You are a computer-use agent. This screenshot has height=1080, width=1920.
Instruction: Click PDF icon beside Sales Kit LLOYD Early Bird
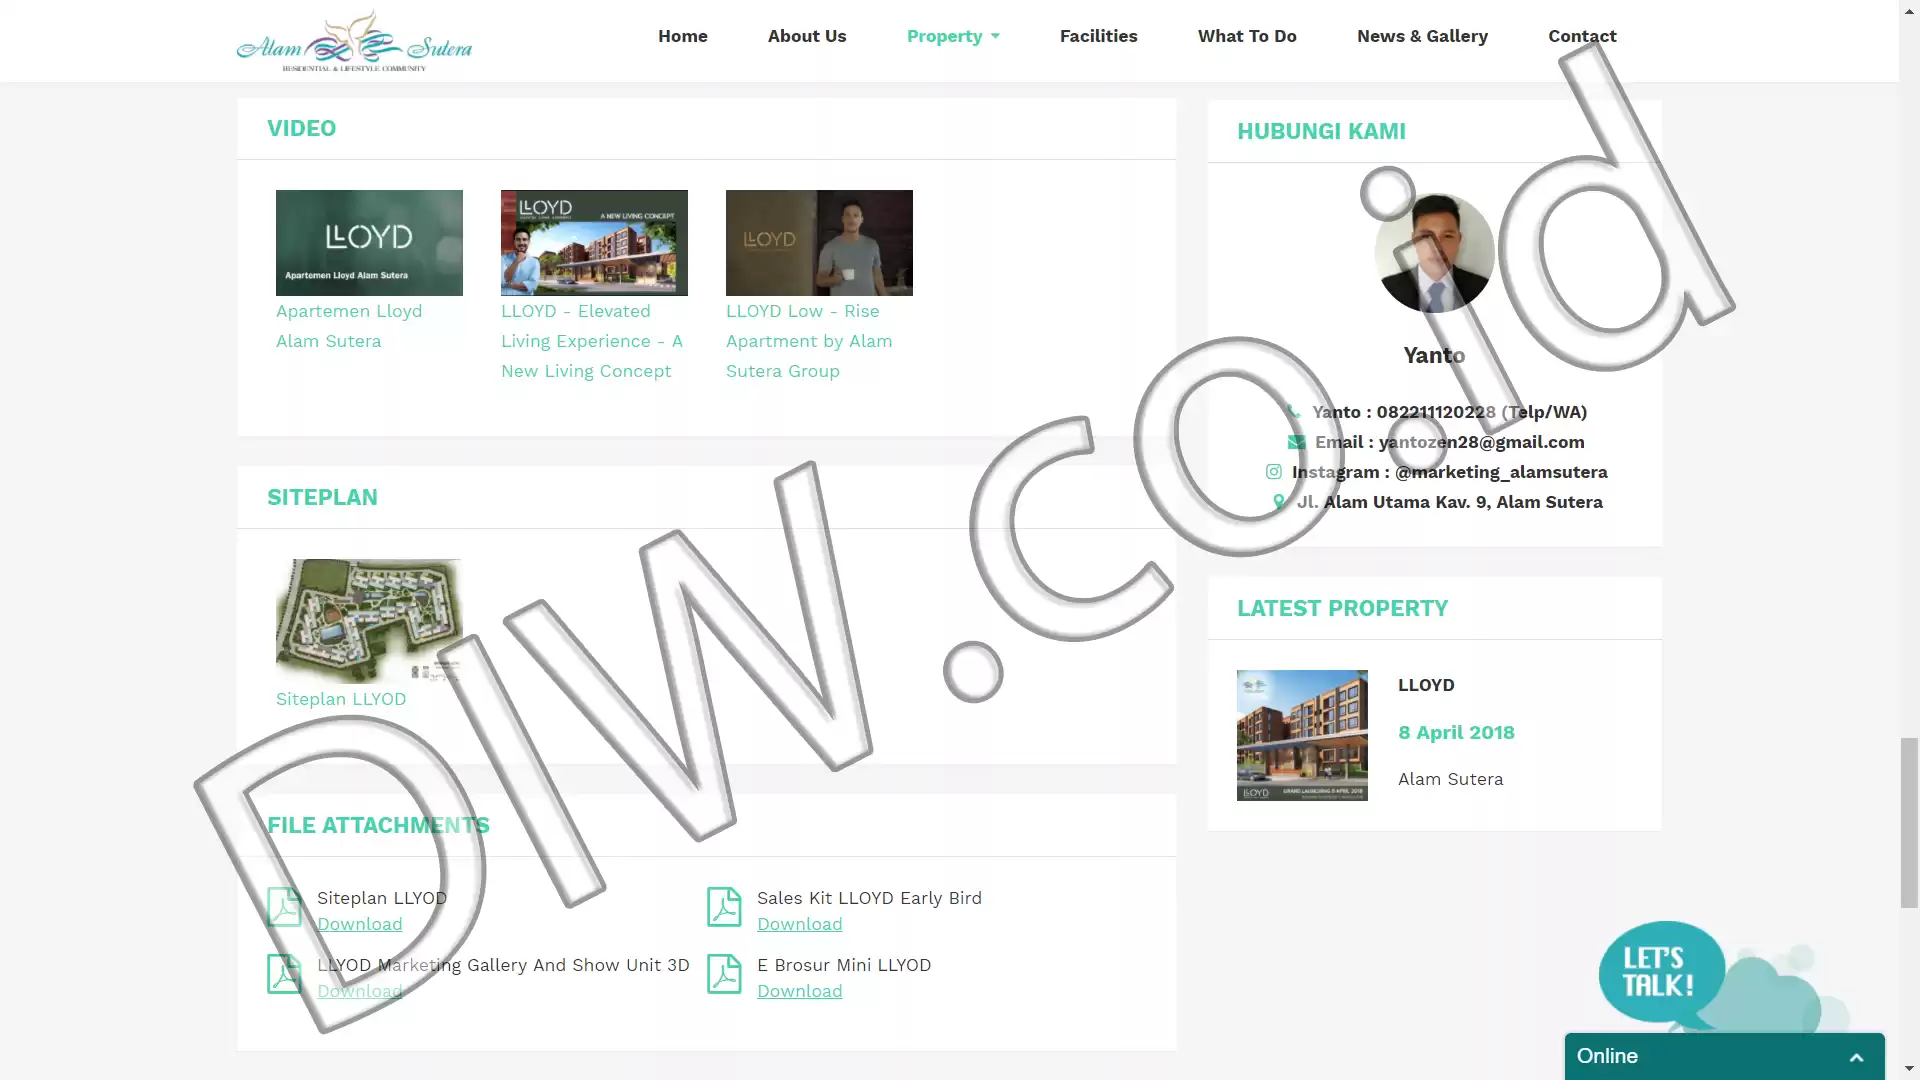[724, 907]
